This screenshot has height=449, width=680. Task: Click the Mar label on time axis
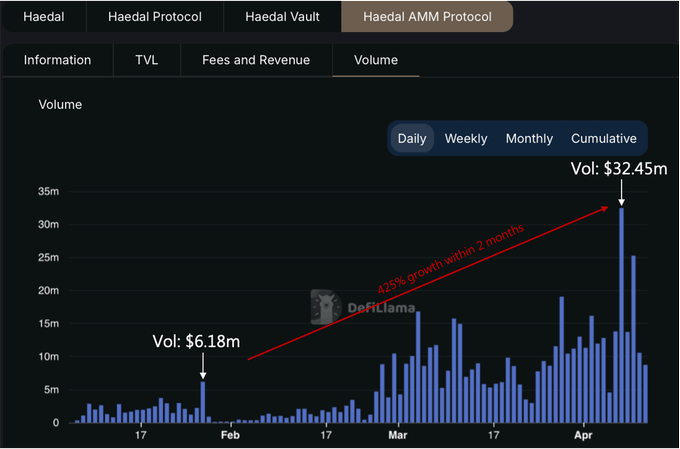click(398, 436)
